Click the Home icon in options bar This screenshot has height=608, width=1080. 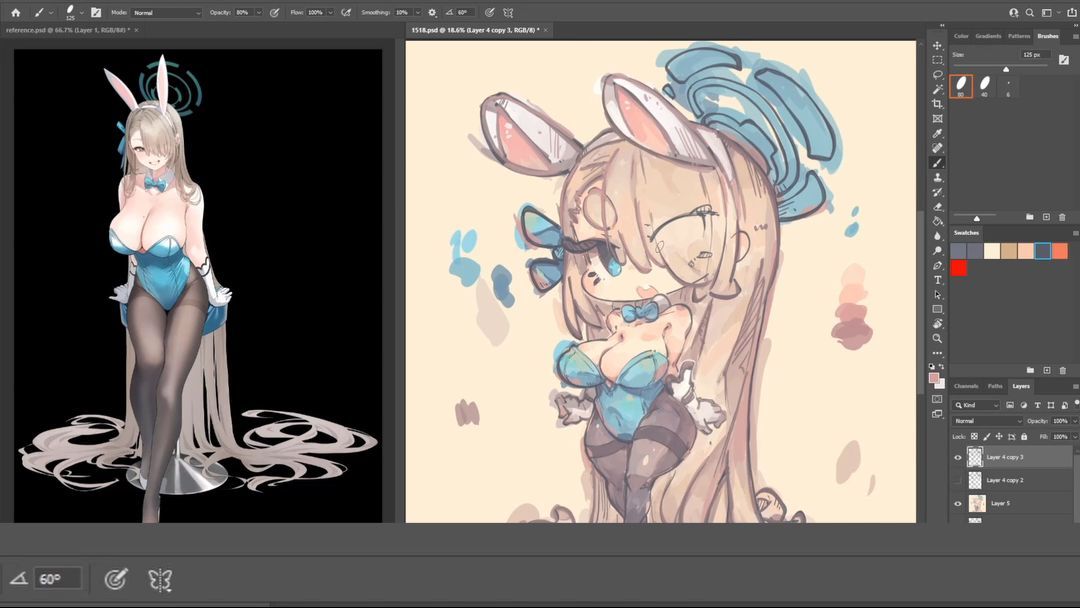click(15, 12)
